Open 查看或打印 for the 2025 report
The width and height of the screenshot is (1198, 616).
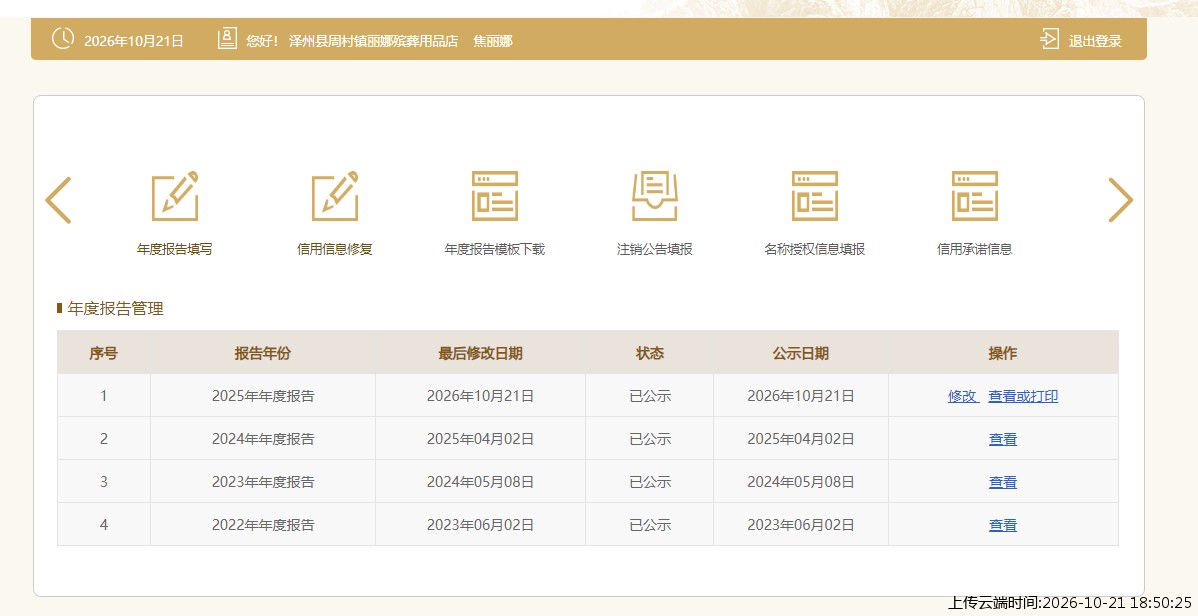[1023, 396]
